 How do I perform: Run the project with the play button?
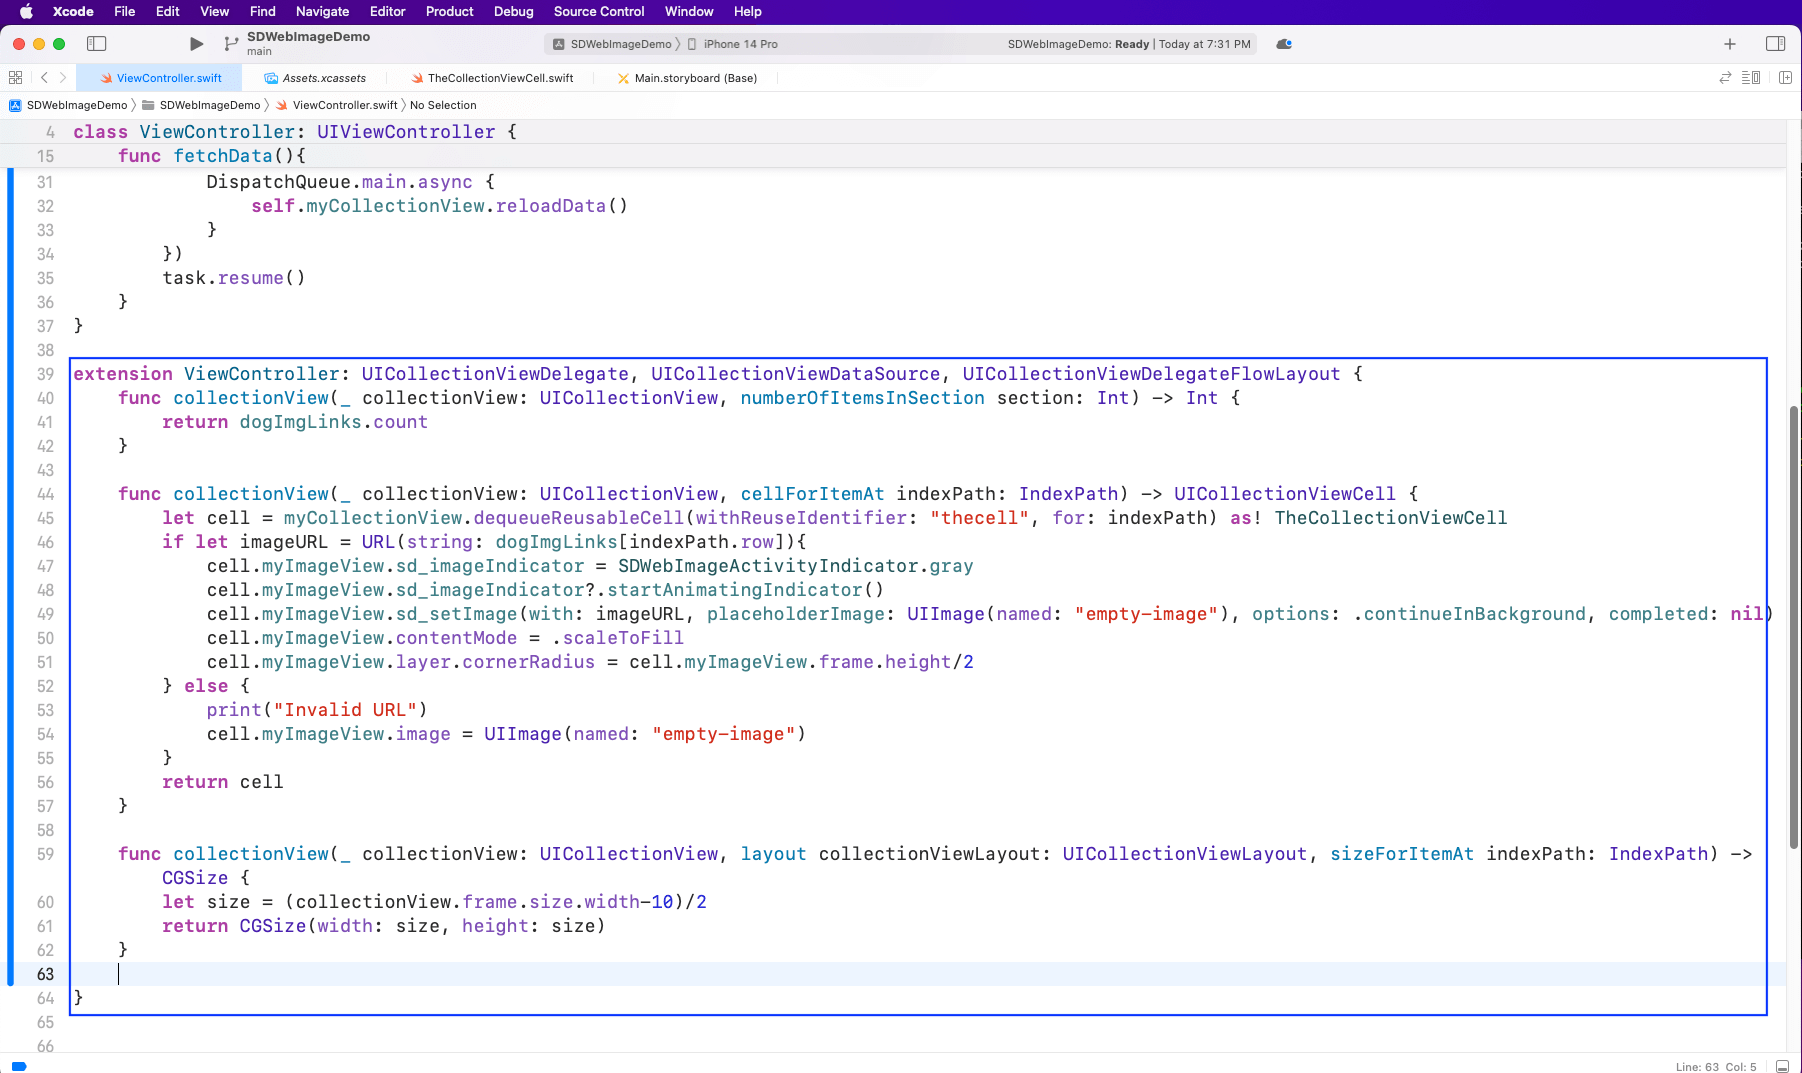pyautogui.click(x=196, y=44)
